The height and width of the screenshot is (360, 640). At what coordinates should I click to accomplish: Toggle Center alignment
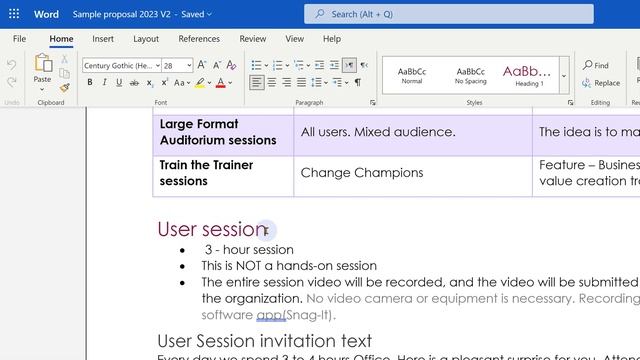coord(272,83)
